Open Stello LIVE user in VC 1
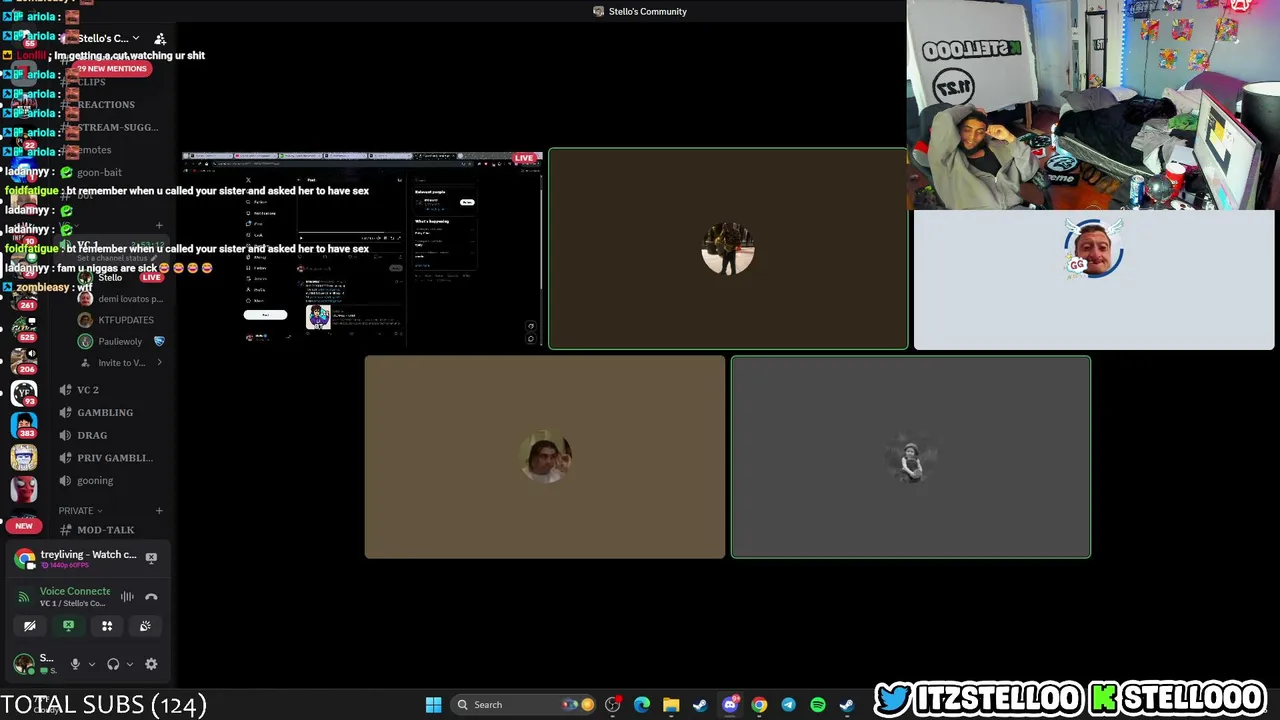Viewport: 1280px width, 720px height. coord(120,277)
